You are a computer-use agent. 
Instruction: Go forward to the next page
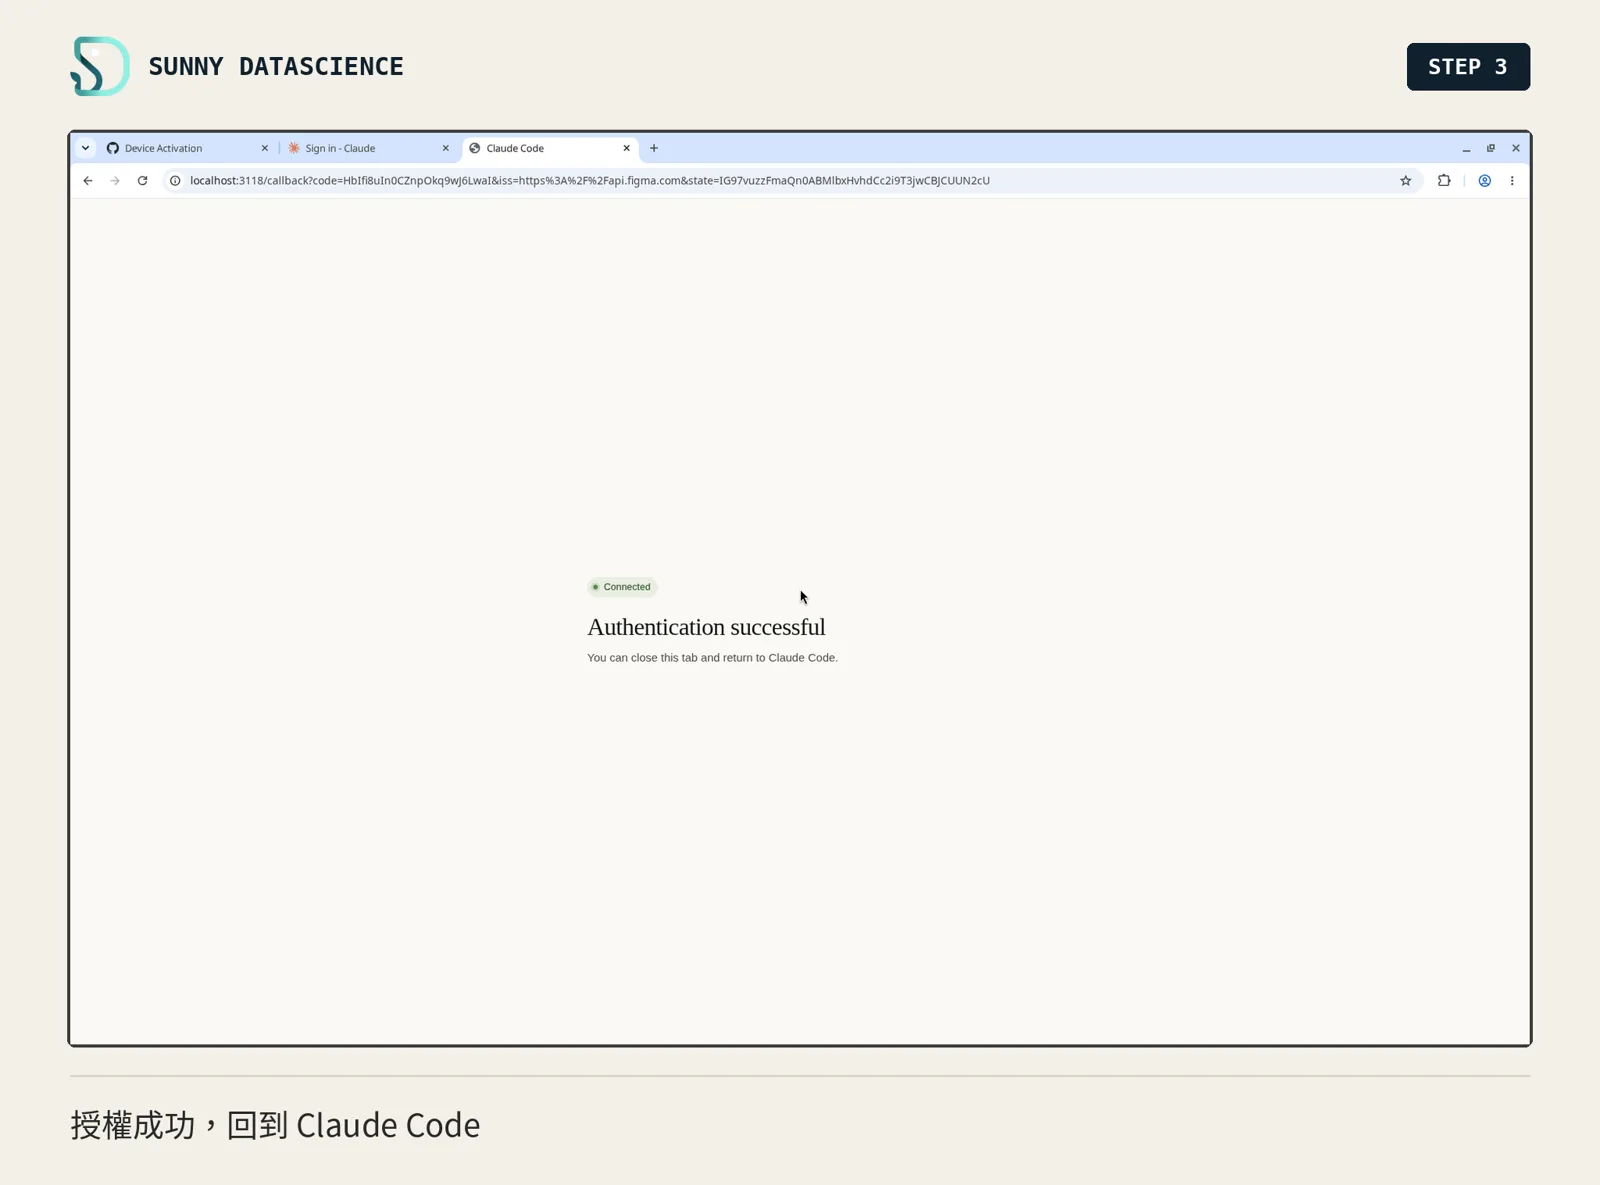coord(115,181)
